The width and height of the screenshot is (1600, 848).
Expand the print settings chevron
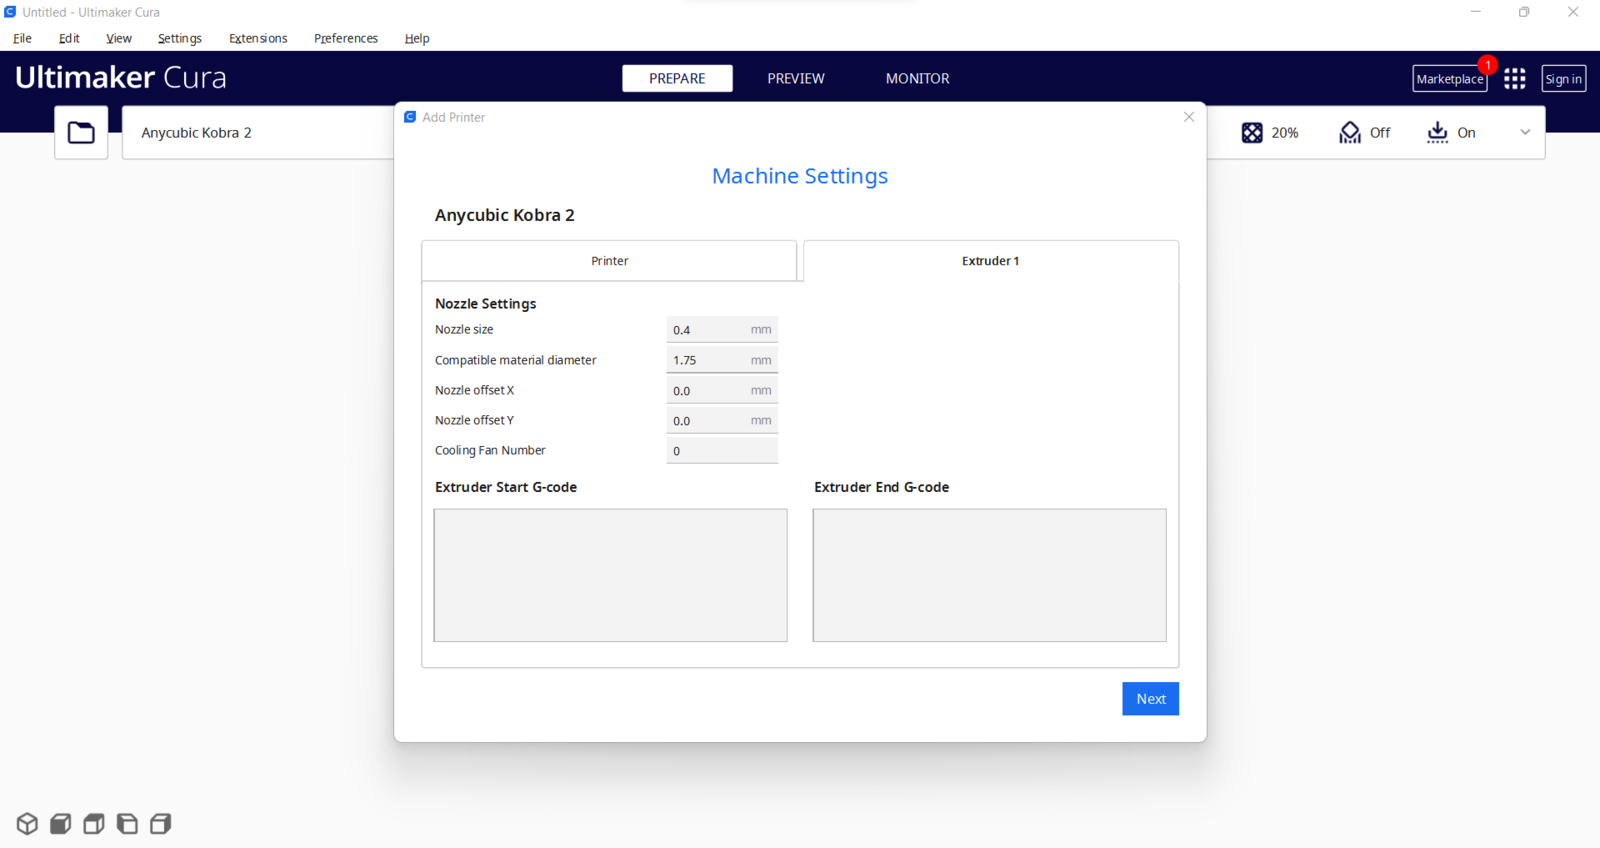pyautogui.click(x=1525, y=132)
